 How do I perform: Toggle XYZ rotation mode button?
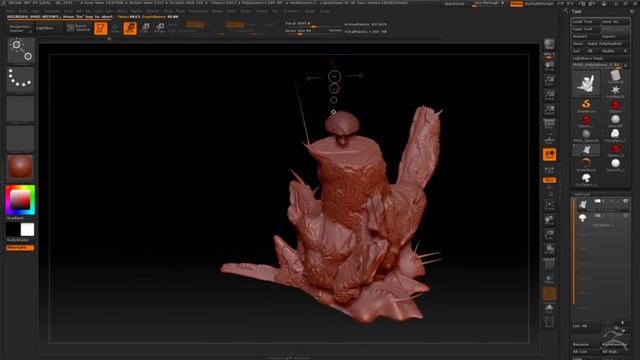(549, 180)
